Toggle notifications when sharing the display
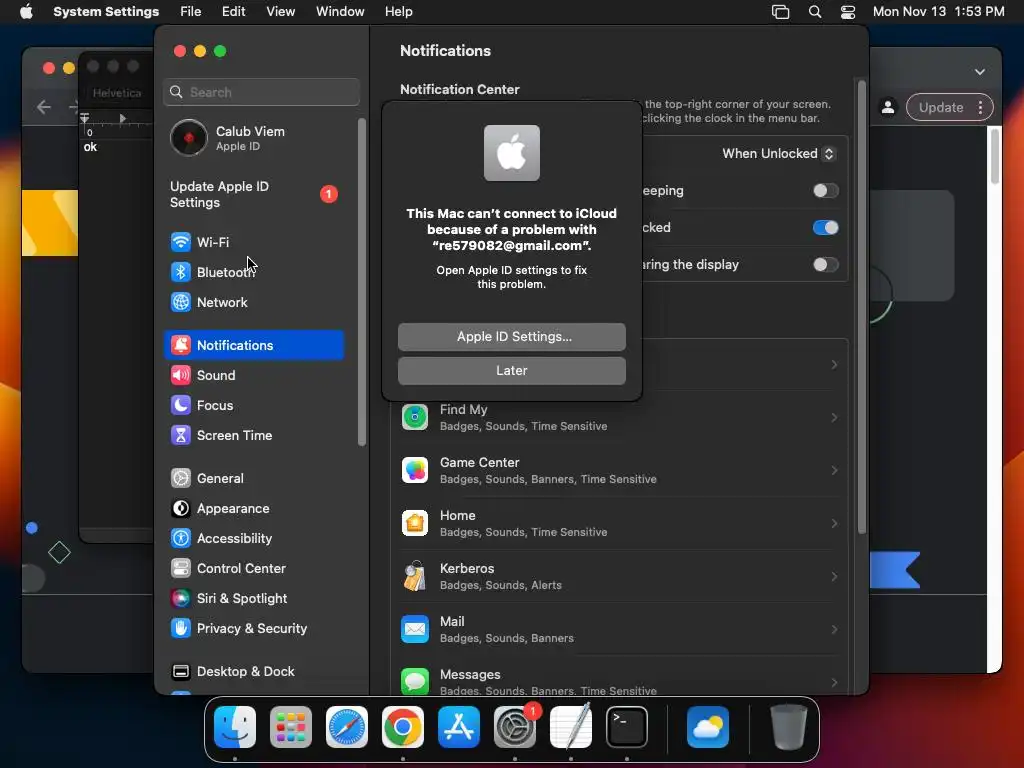The height and width of the screenshot is (768, 1024). [825, 264]
